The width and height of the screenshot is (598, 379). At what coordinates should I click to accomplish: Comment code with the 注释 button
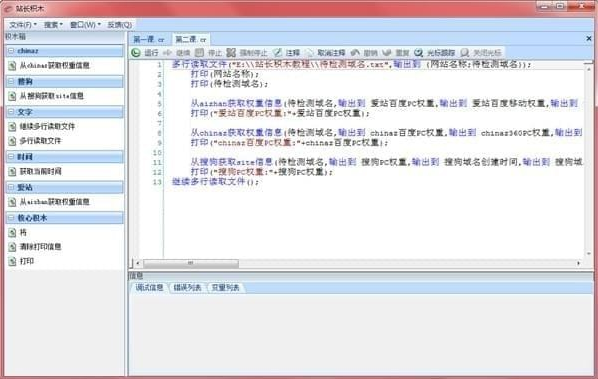286,53
